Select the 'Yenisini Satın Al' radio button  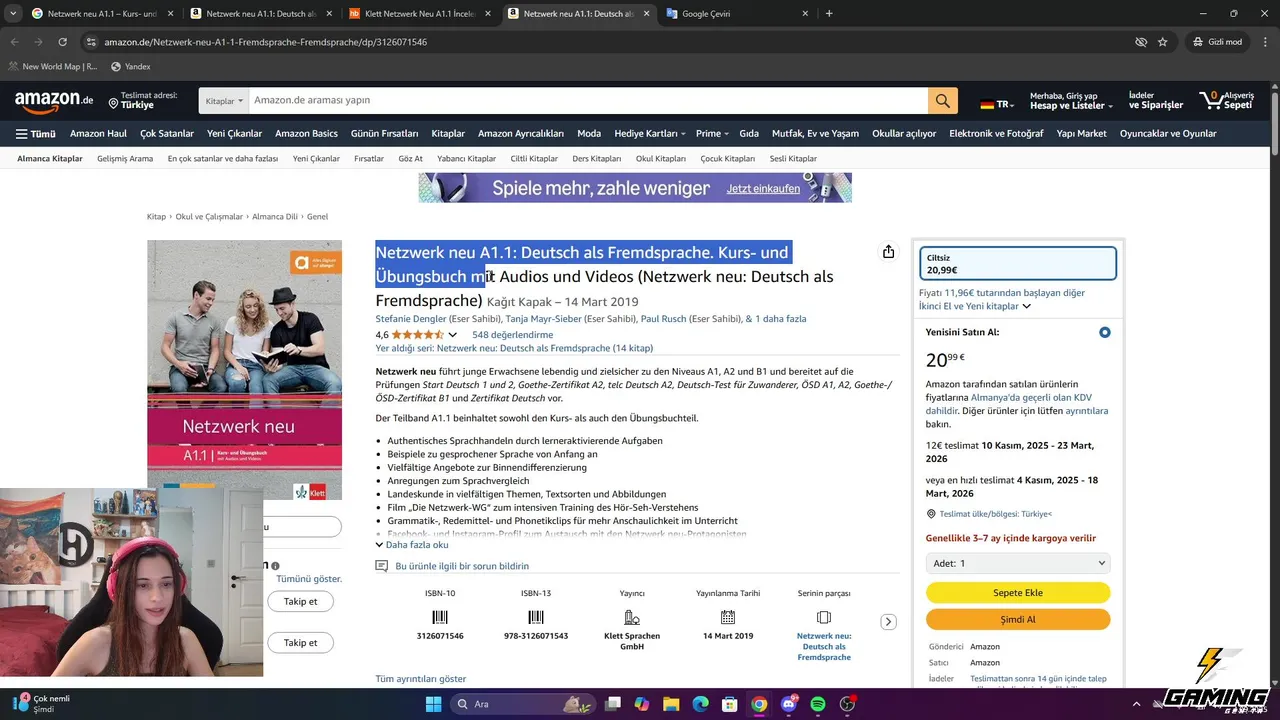[x=1104, y=332]
